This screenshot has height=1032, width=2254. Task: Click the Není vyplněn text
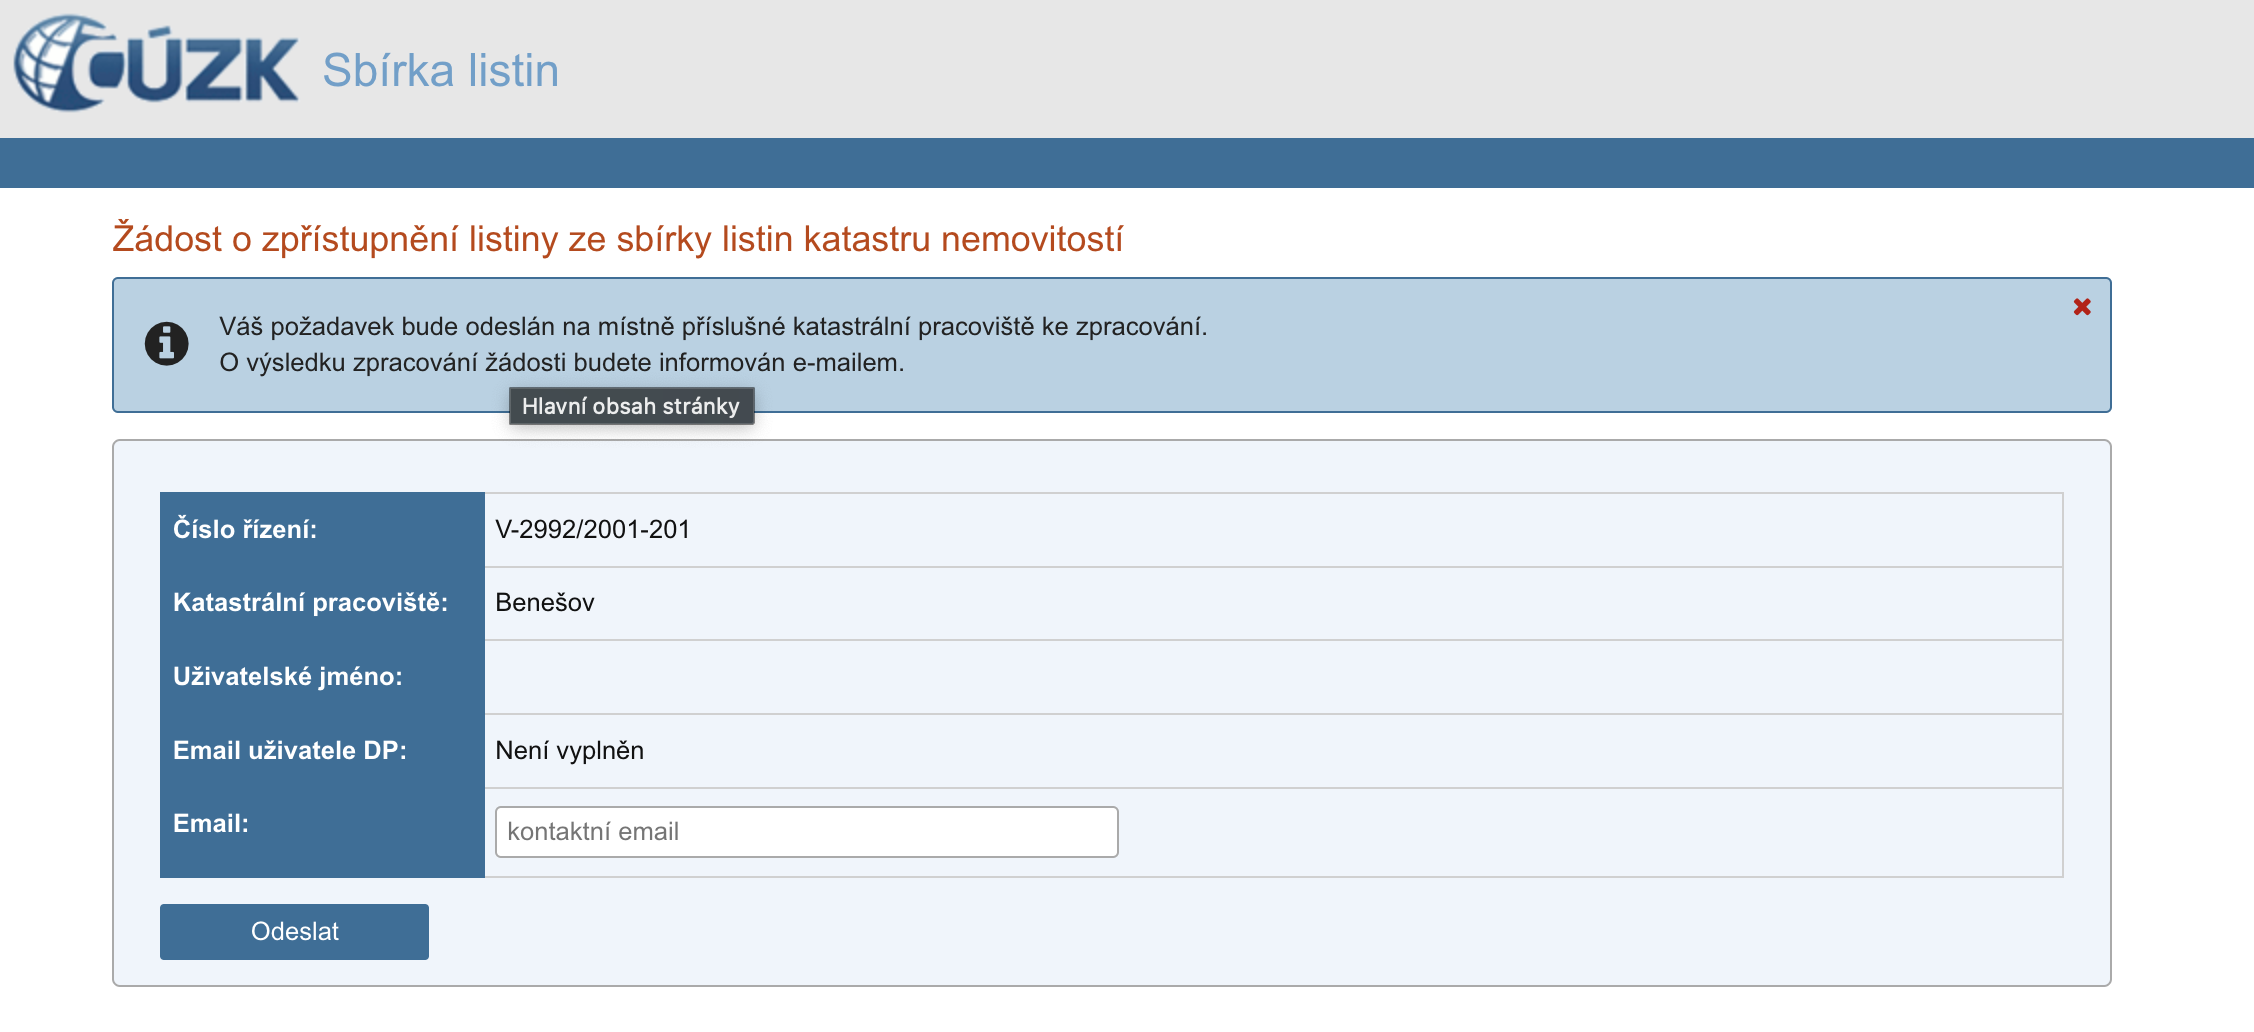569,750
